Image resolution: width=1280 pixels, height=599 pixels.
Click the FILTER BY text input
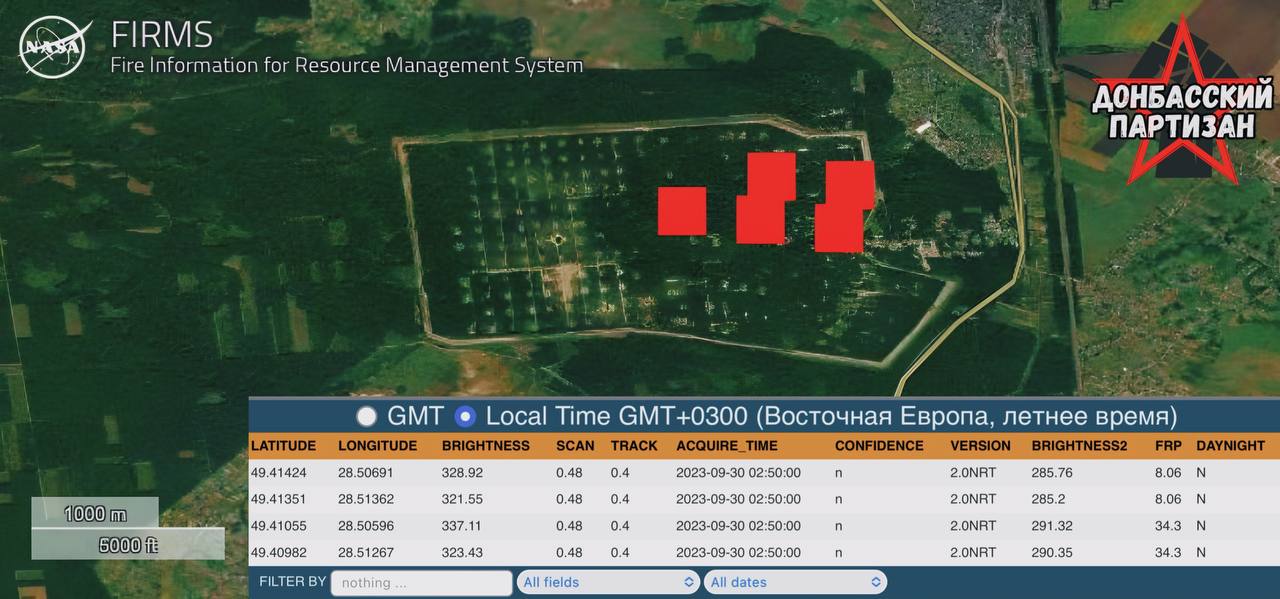[421, 582]
